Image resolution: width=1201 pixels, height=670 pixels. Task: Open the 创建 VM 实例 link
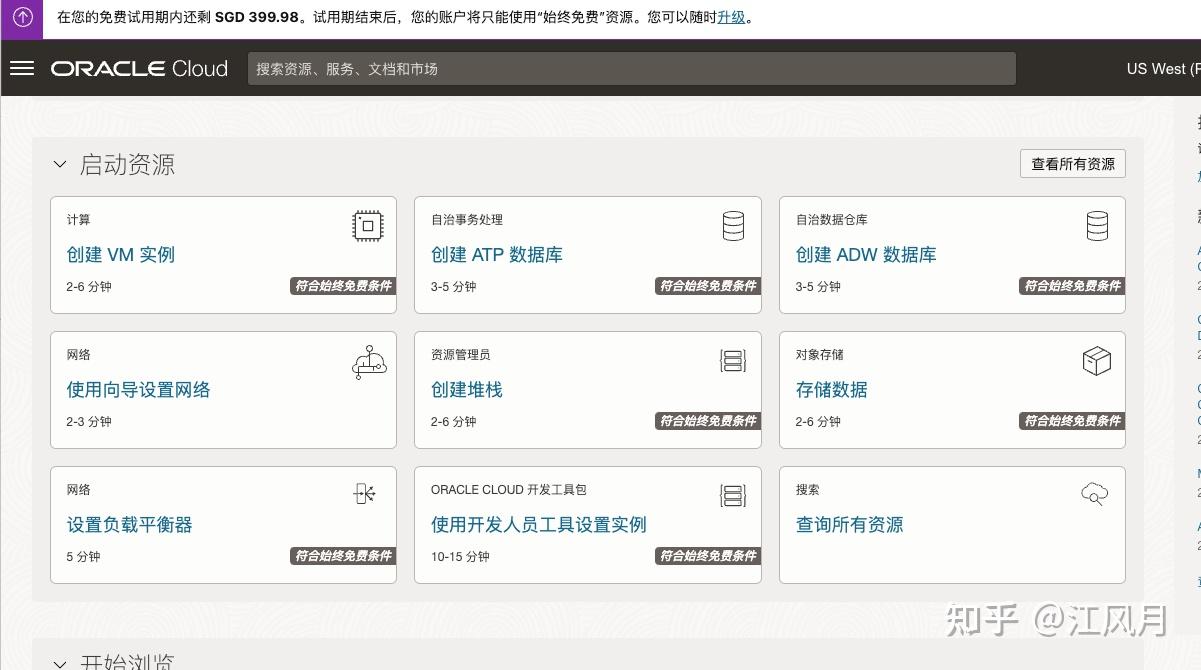120,255
